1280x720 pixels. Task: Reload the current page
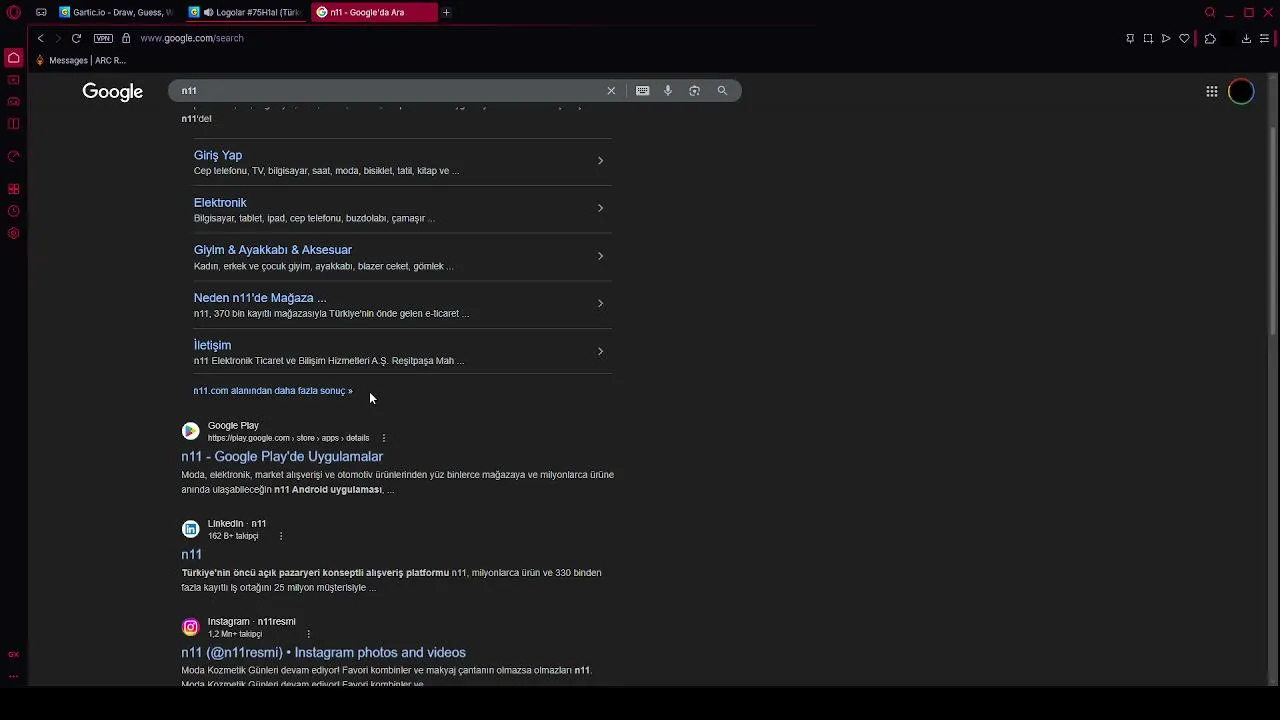pyautogui.click(x=76, y=38)
